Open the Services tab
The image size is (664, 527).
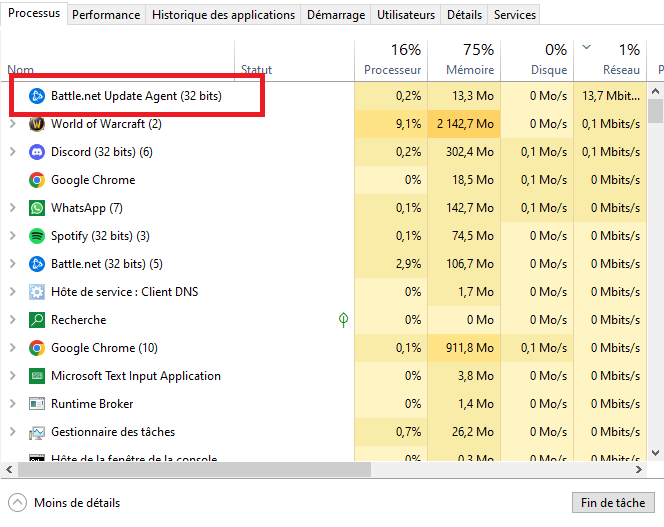pos(514,15)
